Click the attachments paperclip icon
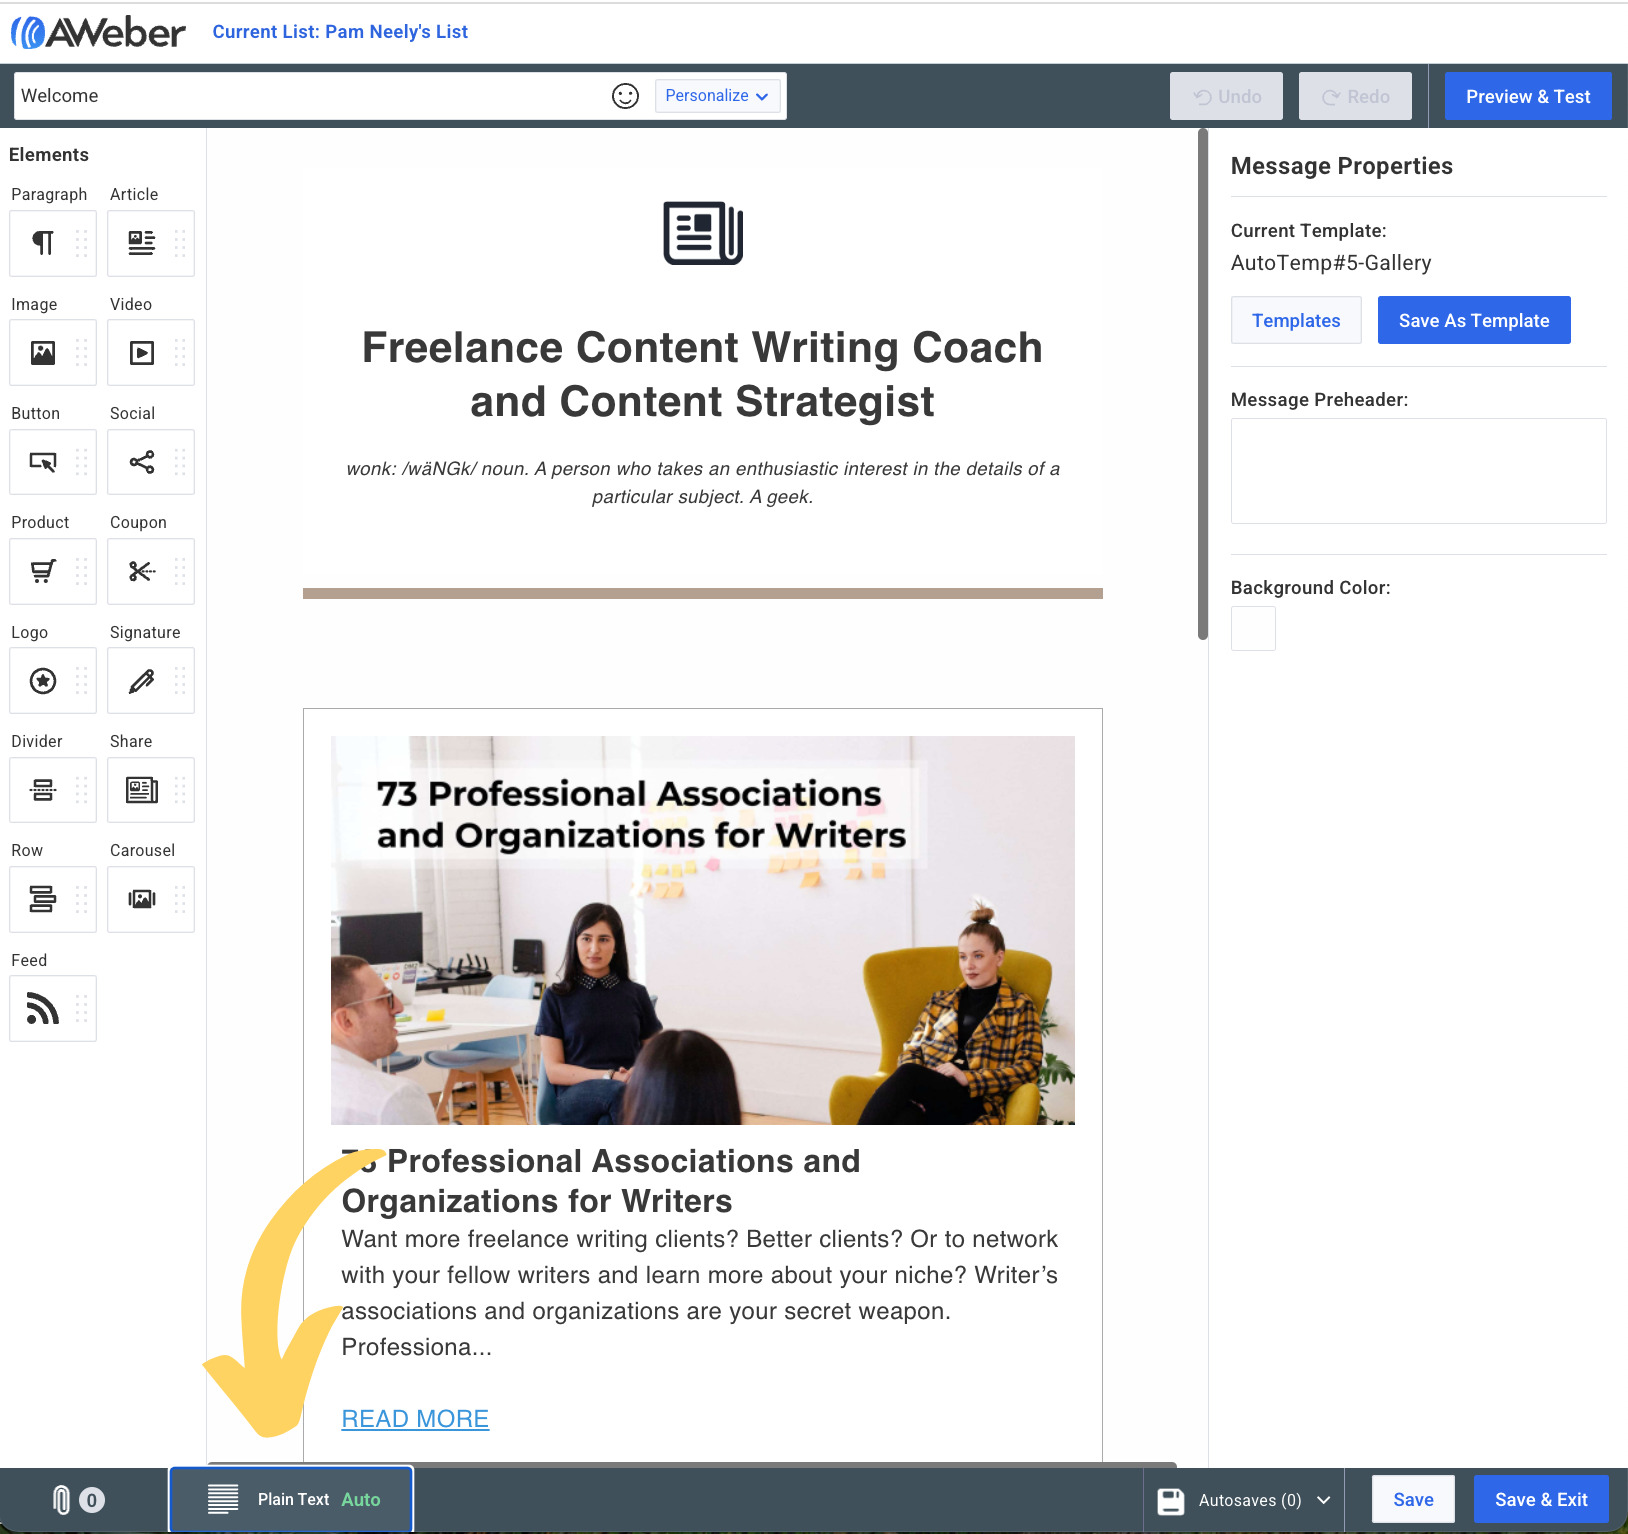 click(x=60, y=1500)
